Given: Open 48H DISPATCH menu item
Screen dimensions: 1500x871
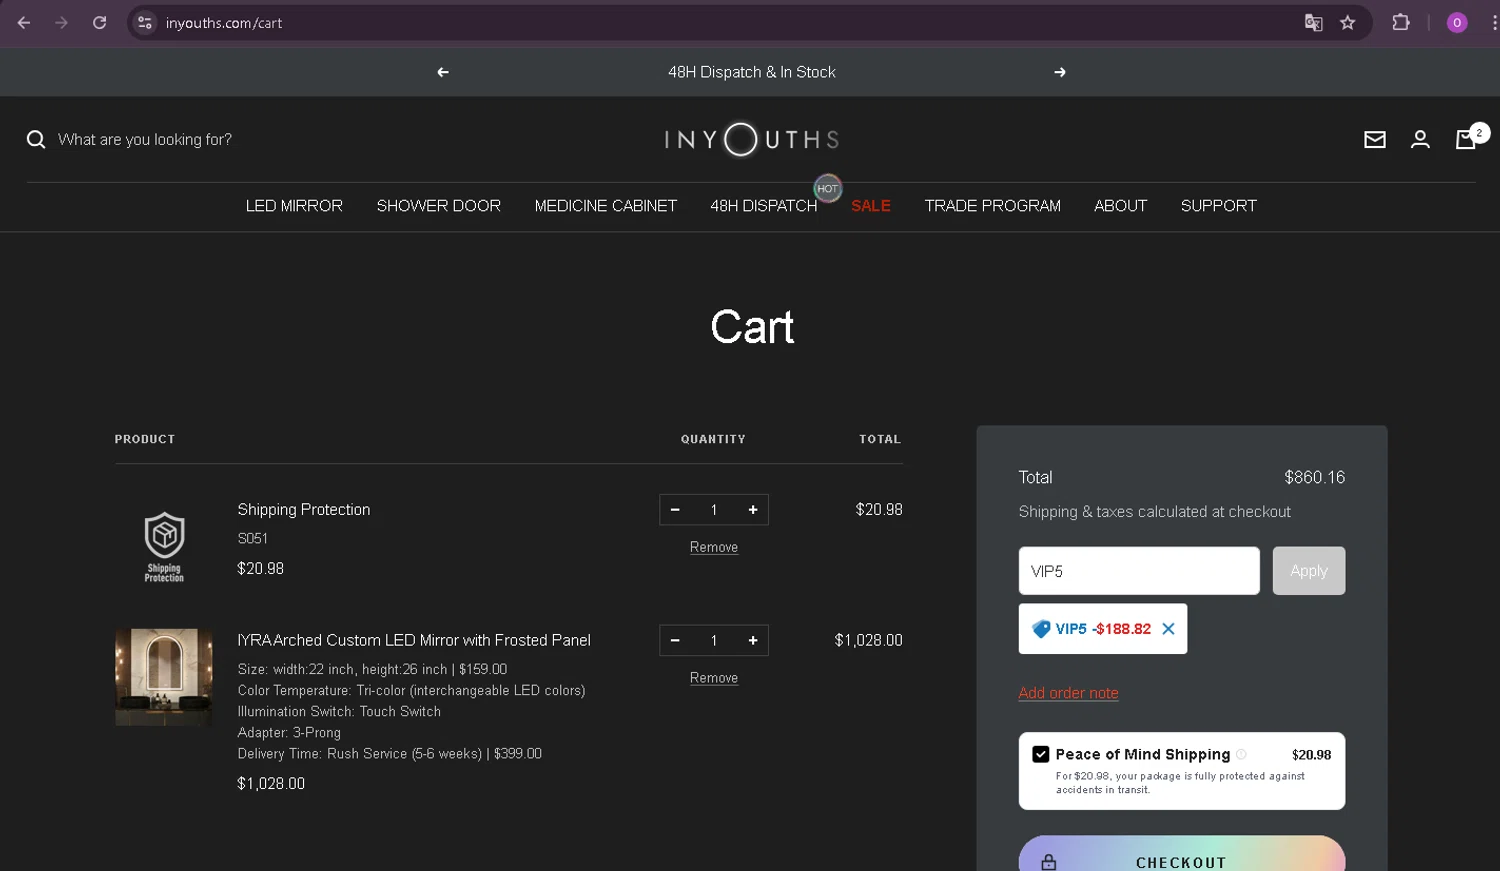Looking at the screenshot, I should click(x=764, y=206).
